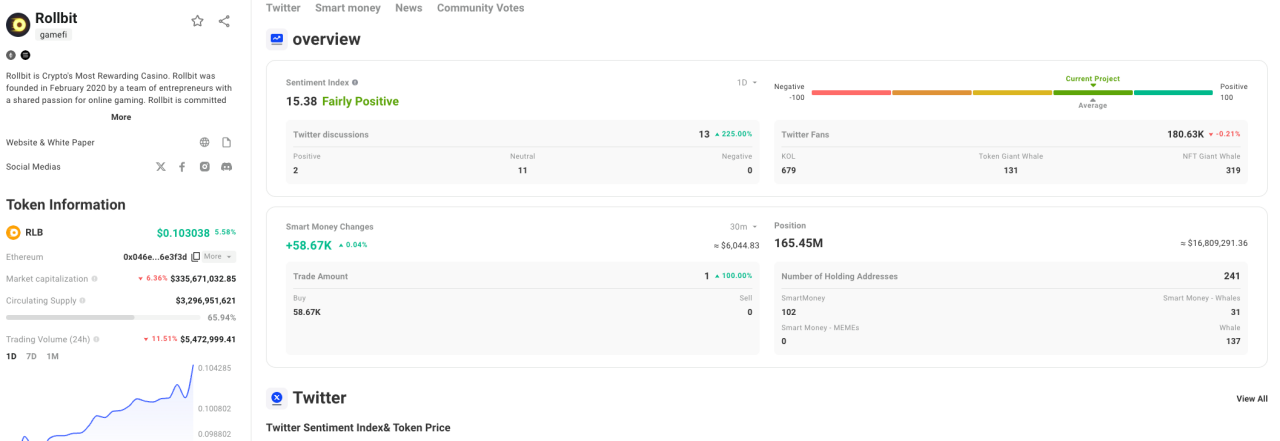This screenshot has width=1280, height=441.
Task: Open the Sentiment Index 1D period dropdown
Action: click(747, 83)
